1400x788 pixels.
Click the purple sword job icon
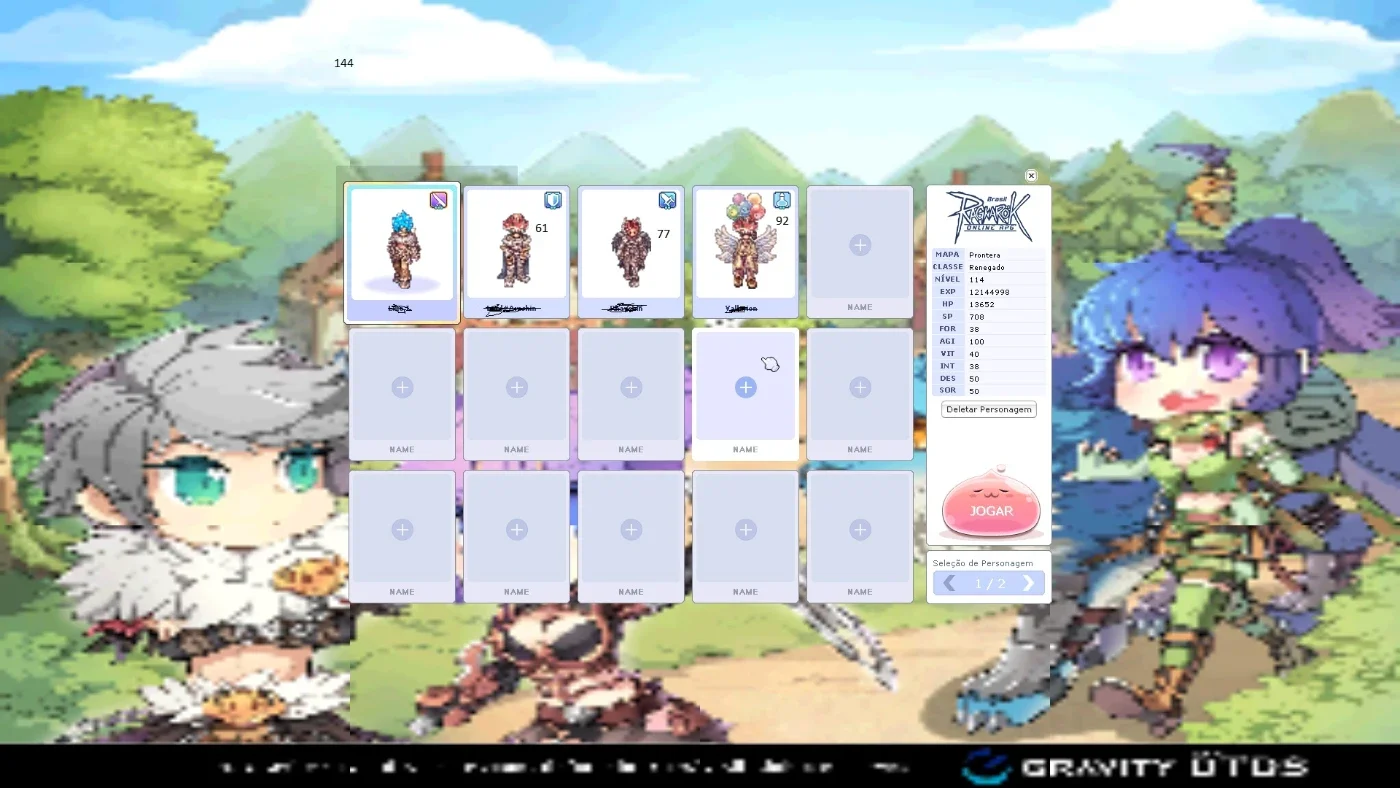tap(438, 200)
